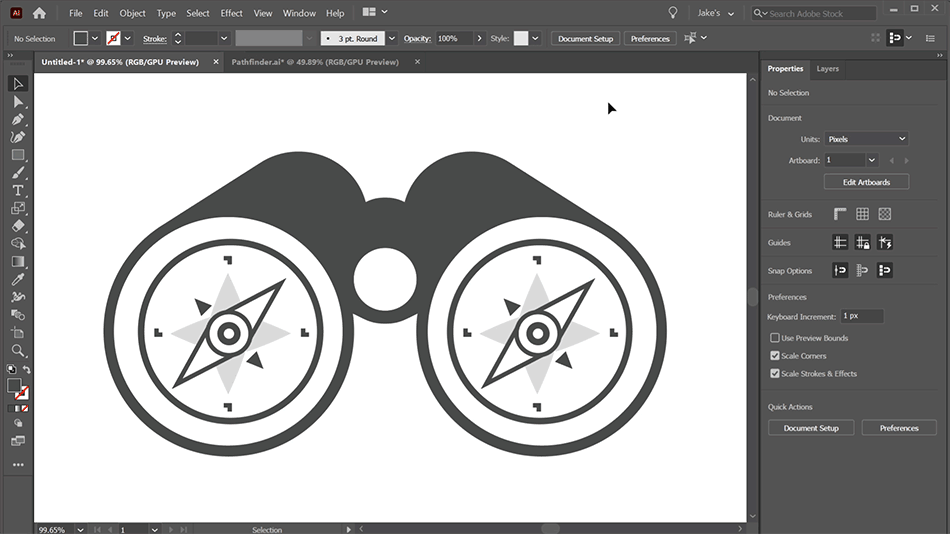Screen dimensions: 950x534
Task: Select the Selection tool arrow
Action: tap(18, 84)
